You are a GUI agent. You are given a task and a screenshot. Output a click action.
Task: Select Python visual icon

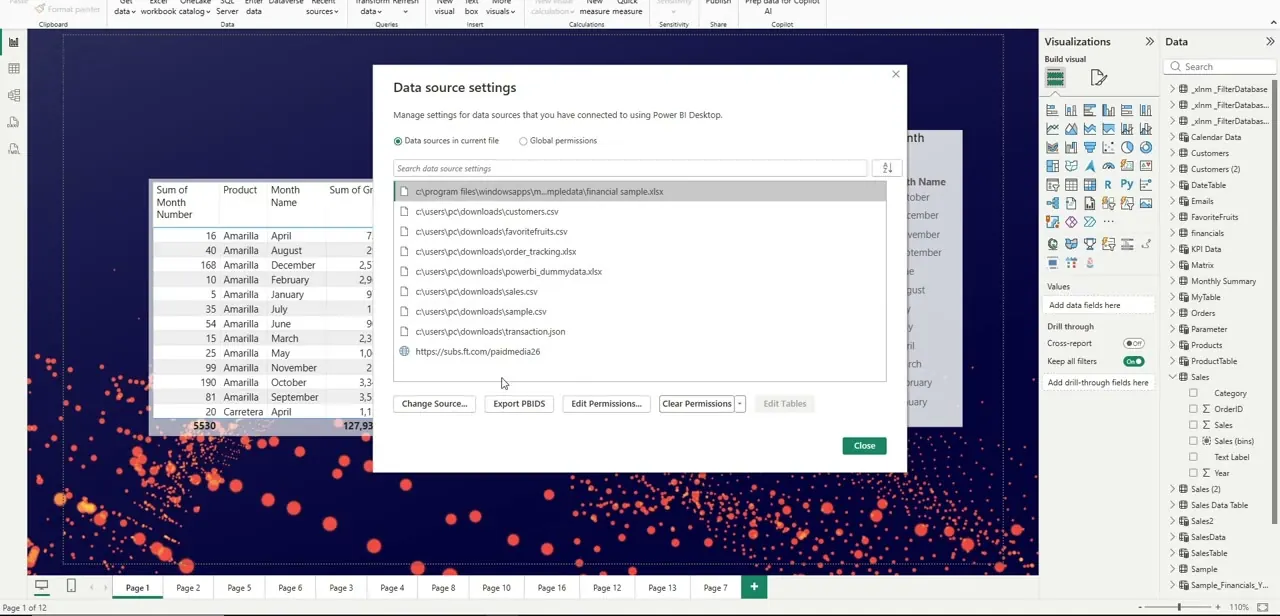tap(1127, 184)
